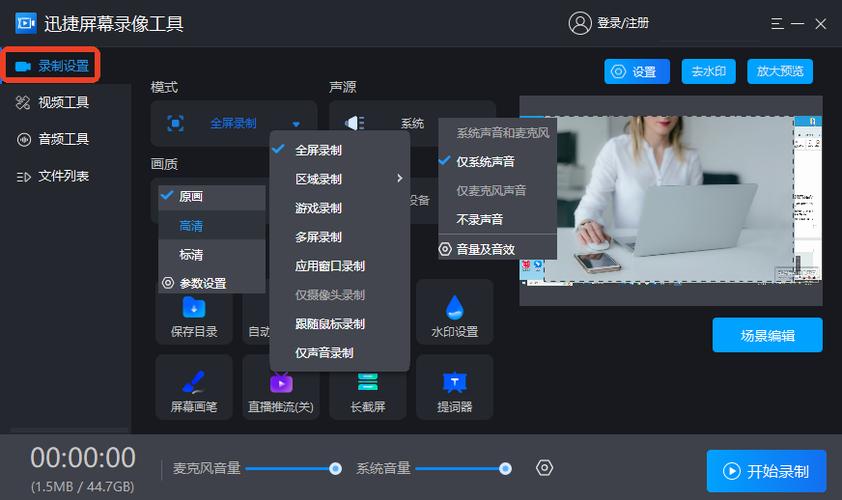Viewport: 842px width, 500px height.
Task: Open the 长截屏 tool
Action: (x=368, y=388)
